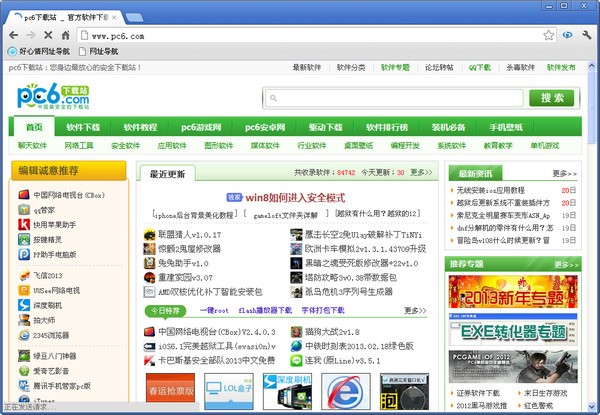Open the pc6游戏网 navigation tab
Screen dimensions: 600x415
201,127
